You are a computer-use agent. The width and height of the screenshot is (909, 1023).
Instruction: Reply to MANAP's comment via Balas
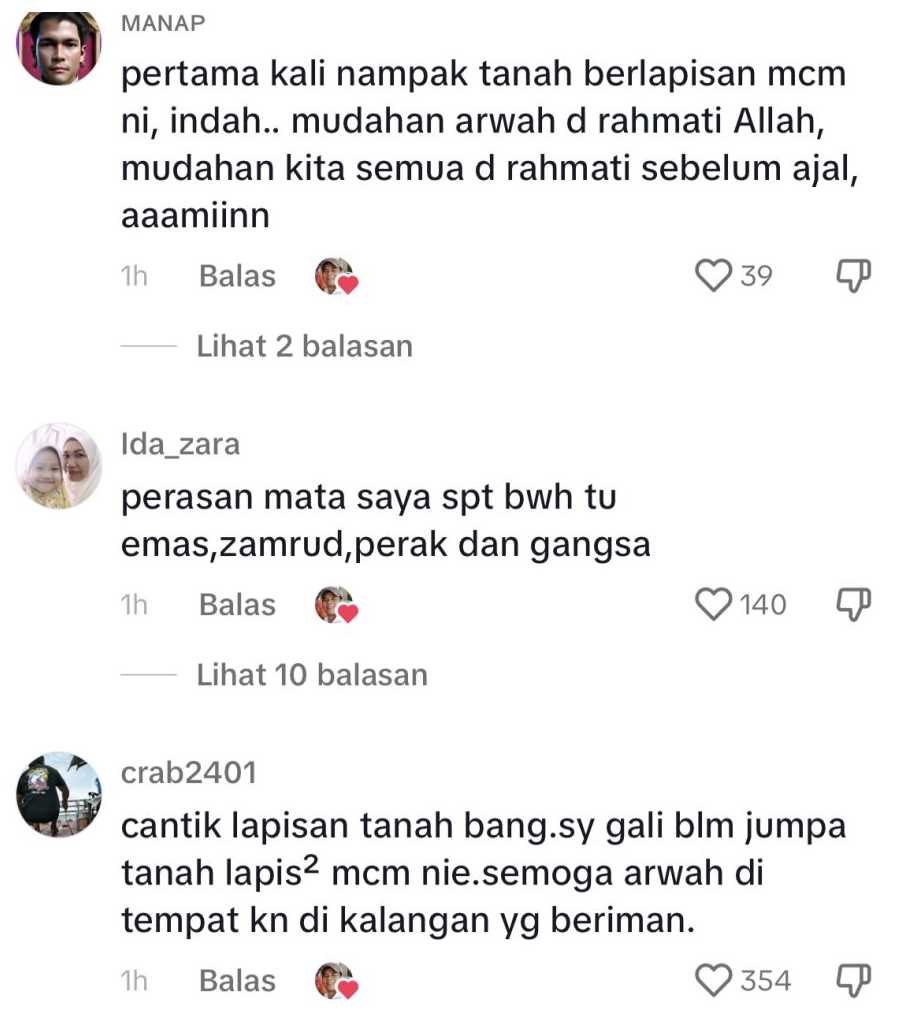pos(238,276)
